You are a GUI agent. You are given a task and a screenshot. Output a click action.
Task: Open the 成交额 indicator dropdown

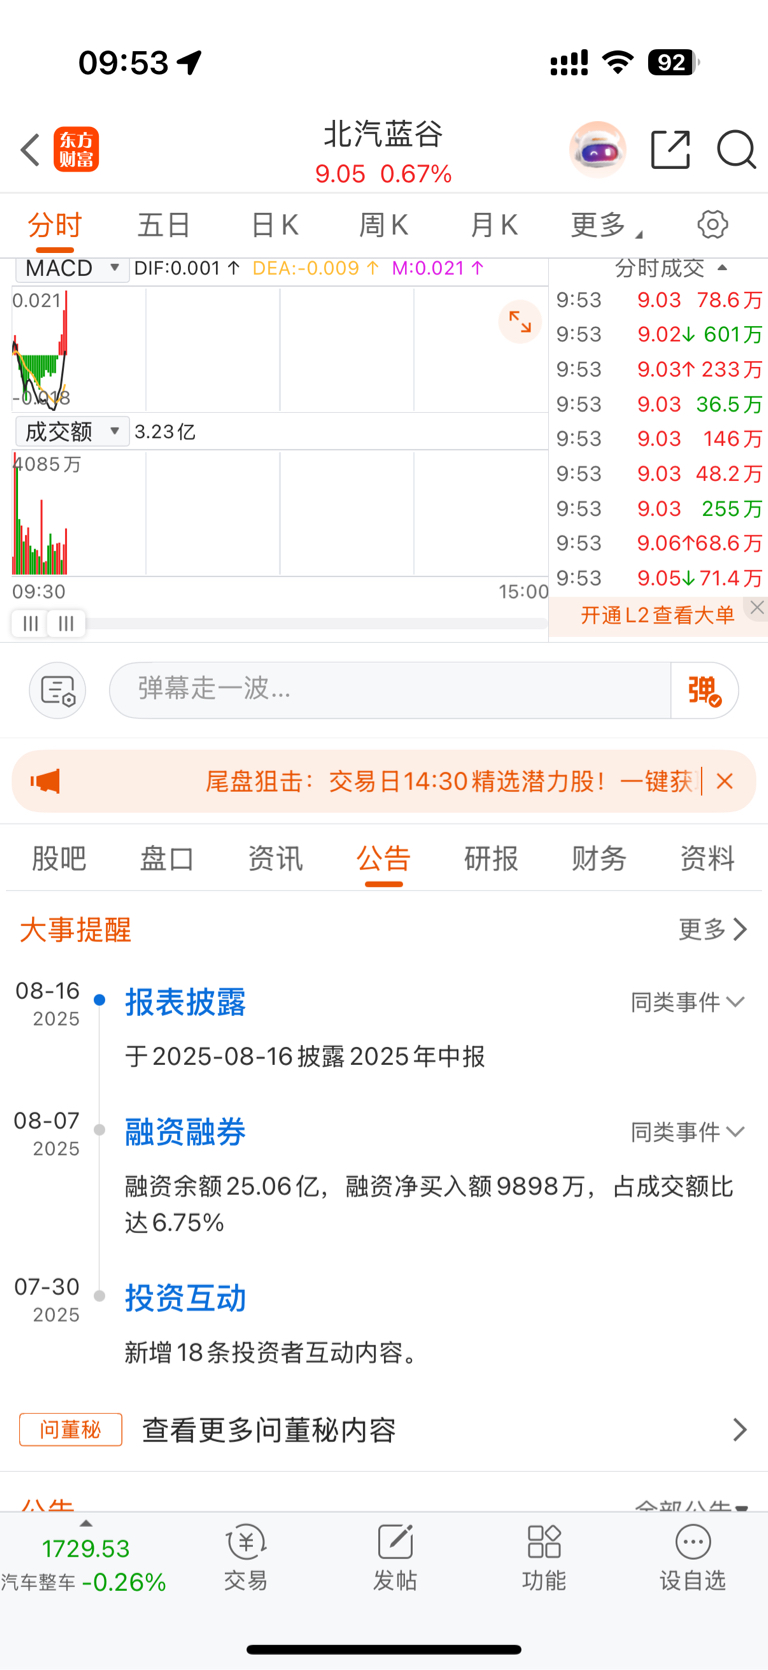(72, 431)
